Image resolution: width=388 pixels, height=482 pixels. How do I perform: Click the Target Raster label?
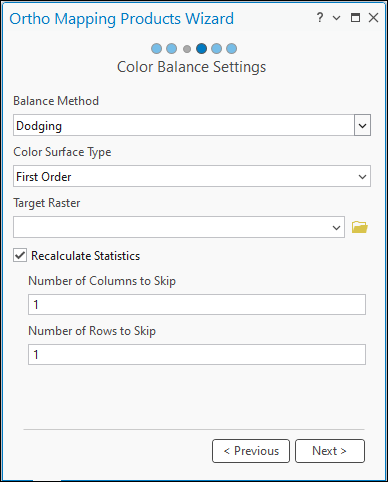coord(47,203)
